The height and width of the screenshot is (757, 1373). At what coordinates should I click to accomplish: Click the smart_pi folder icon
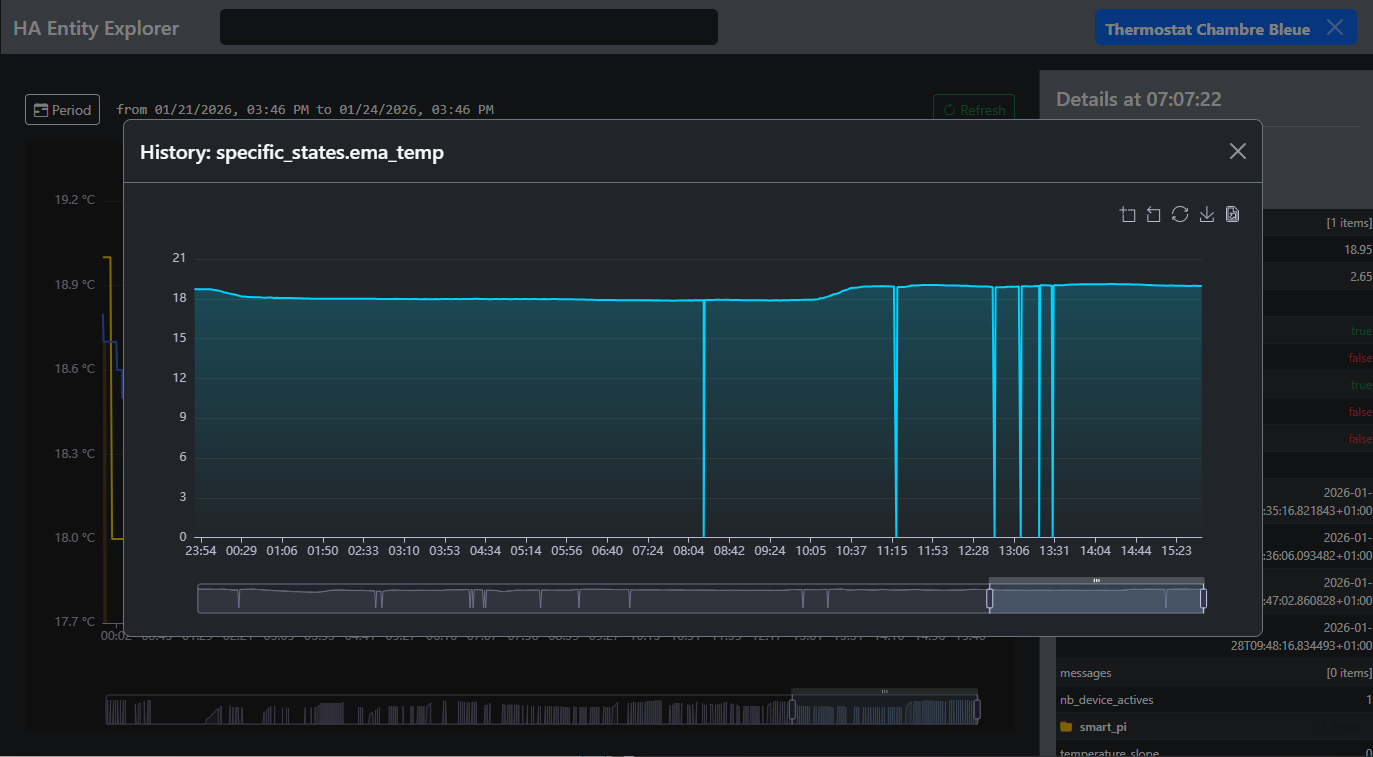click(x=1066, y=727)
